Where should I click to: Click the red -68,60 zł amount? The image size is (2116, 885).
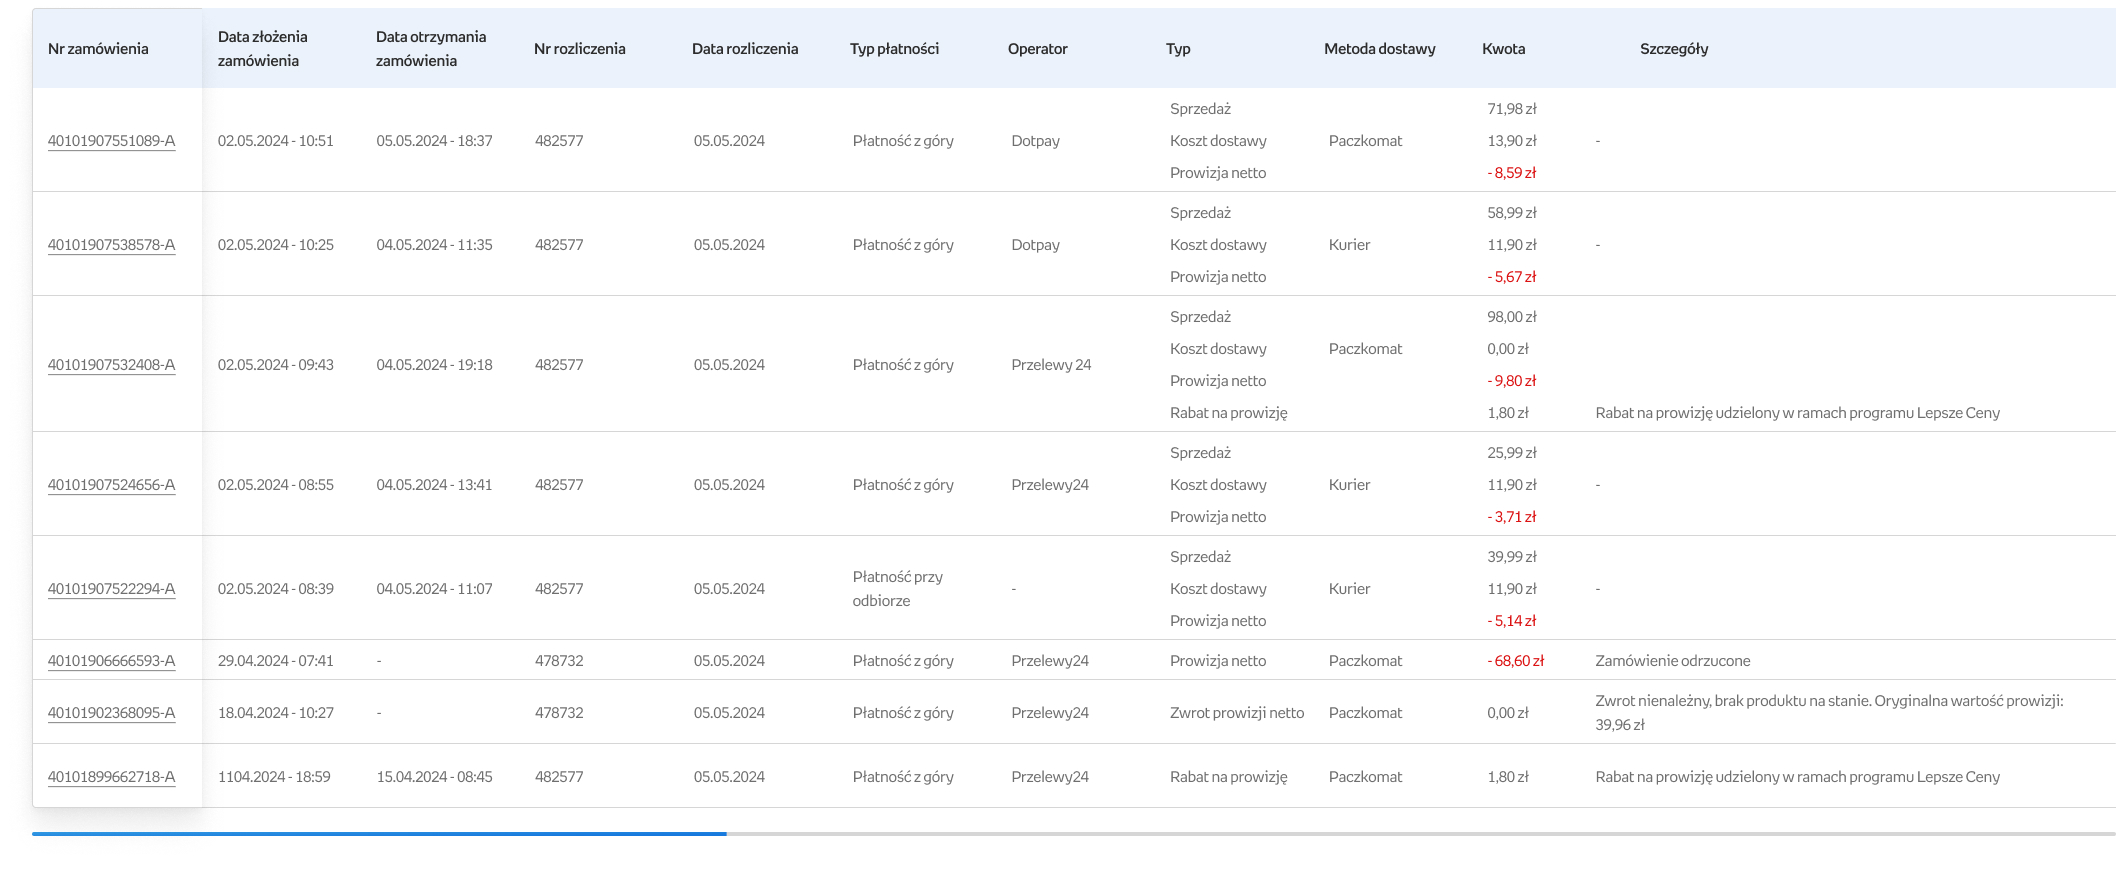(x=1516, y=661)
